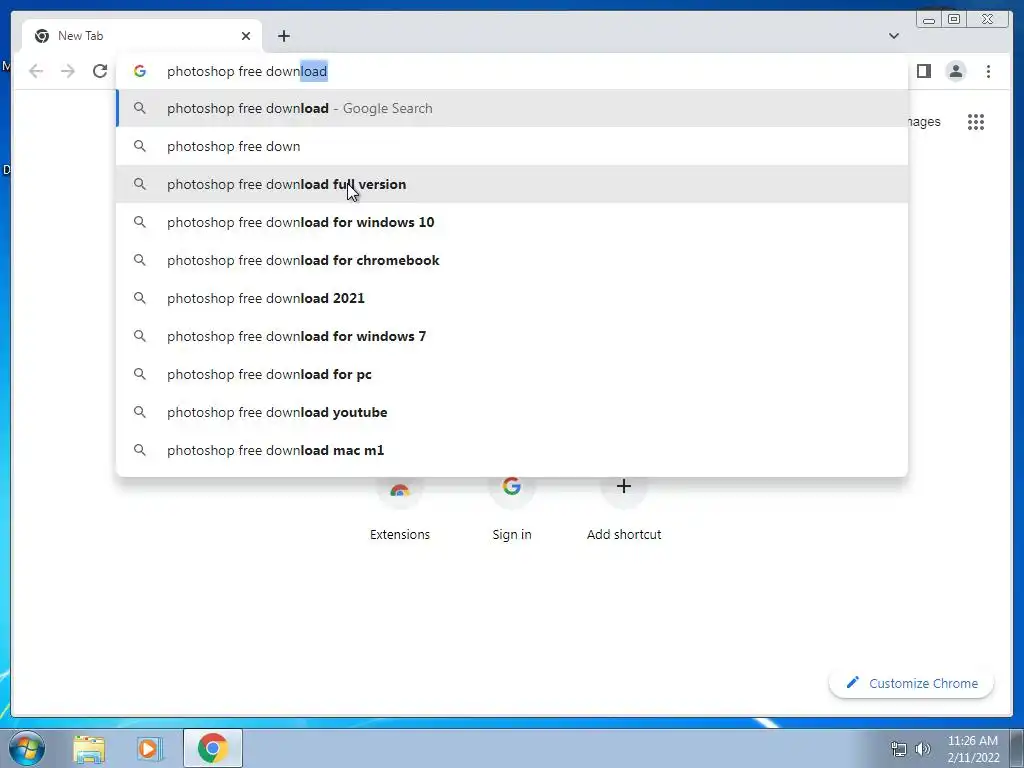This screenshot has height=768, width=1024.
Task: Open a new tab with plus button
Action: (283, 36)
